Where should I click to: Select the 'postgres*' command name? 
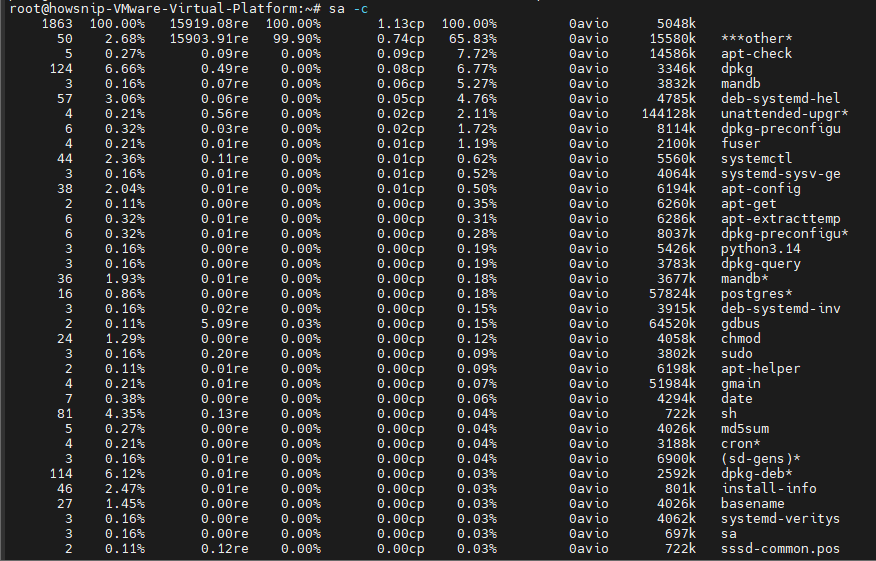pyautogui.click(x=756, y=294)
